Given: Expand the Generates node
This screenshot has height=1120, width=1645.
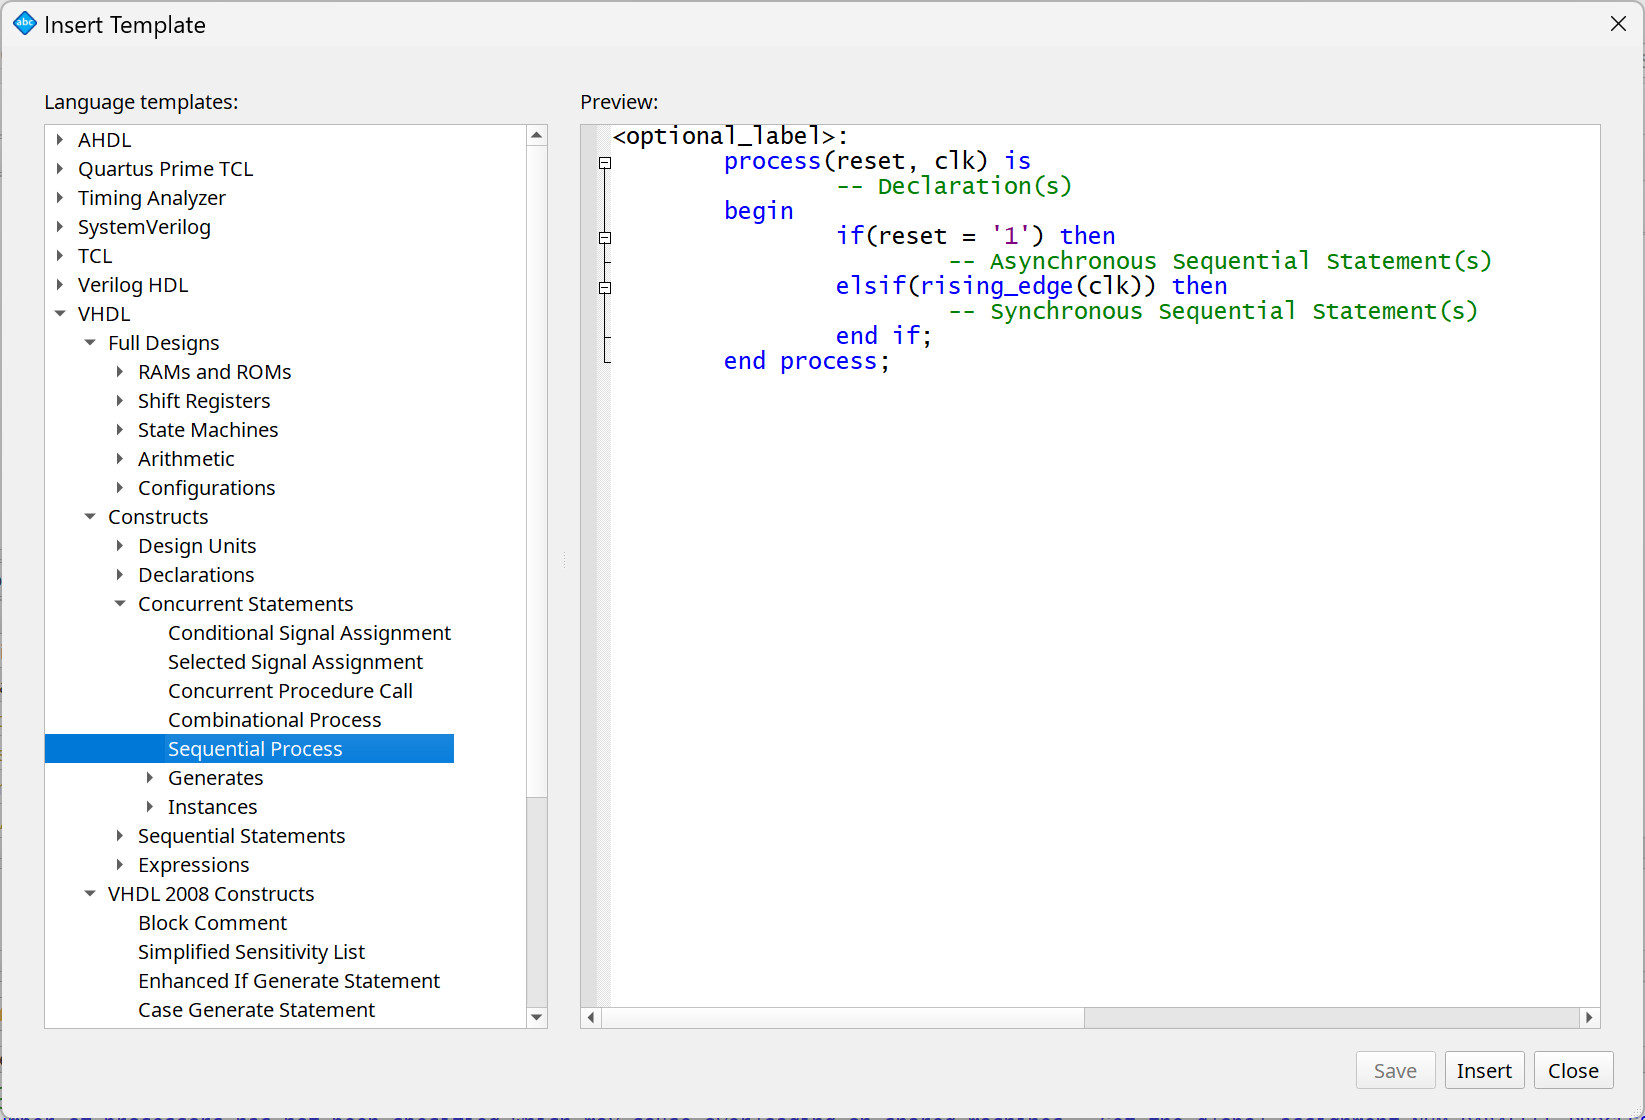Looking at the screenshot, I should pyautogui.click(x=150, y=778).
